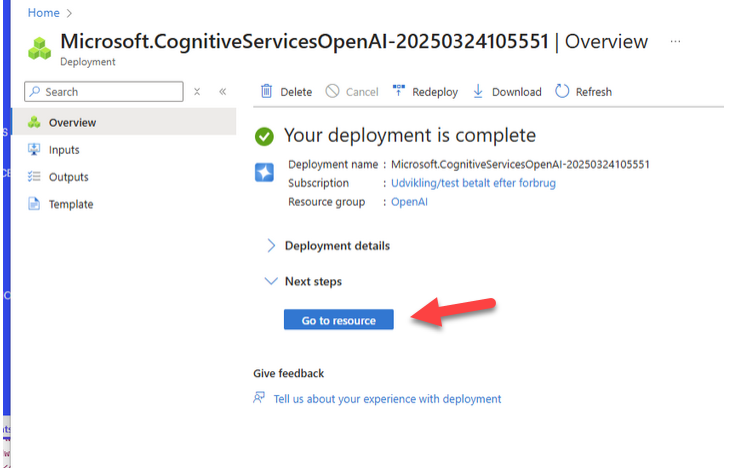Click the Refresh circular arrow icon
Screen dimensions: 730x468
562,91
